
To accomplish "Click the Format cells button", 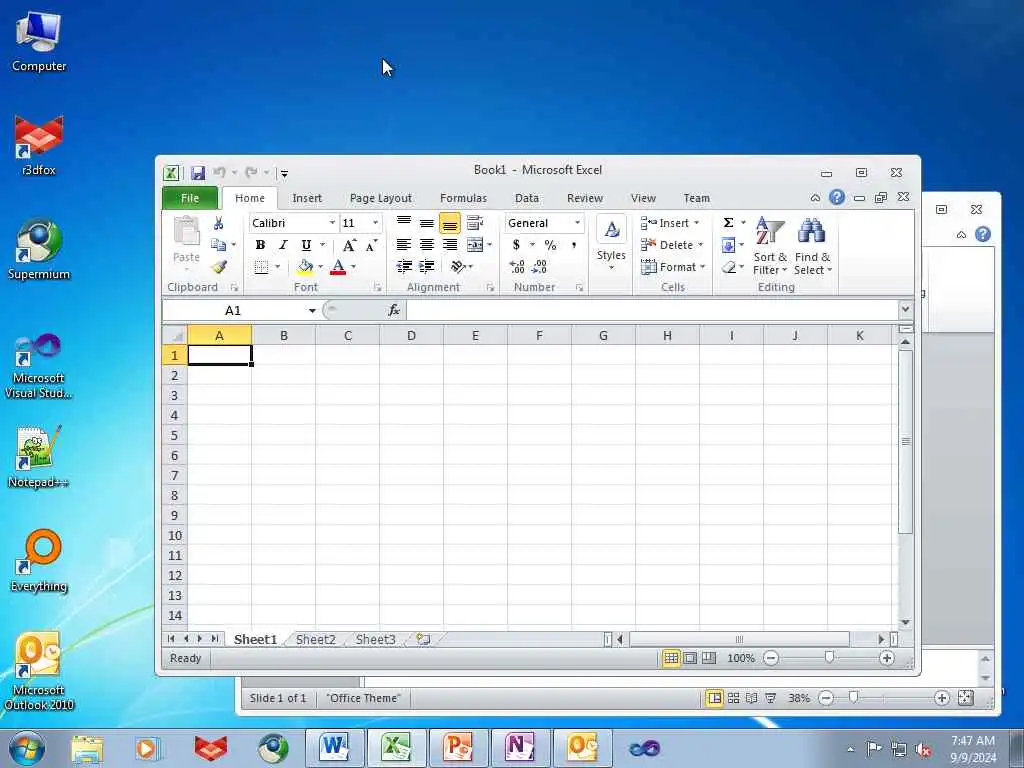I will (x=673, y=266).
